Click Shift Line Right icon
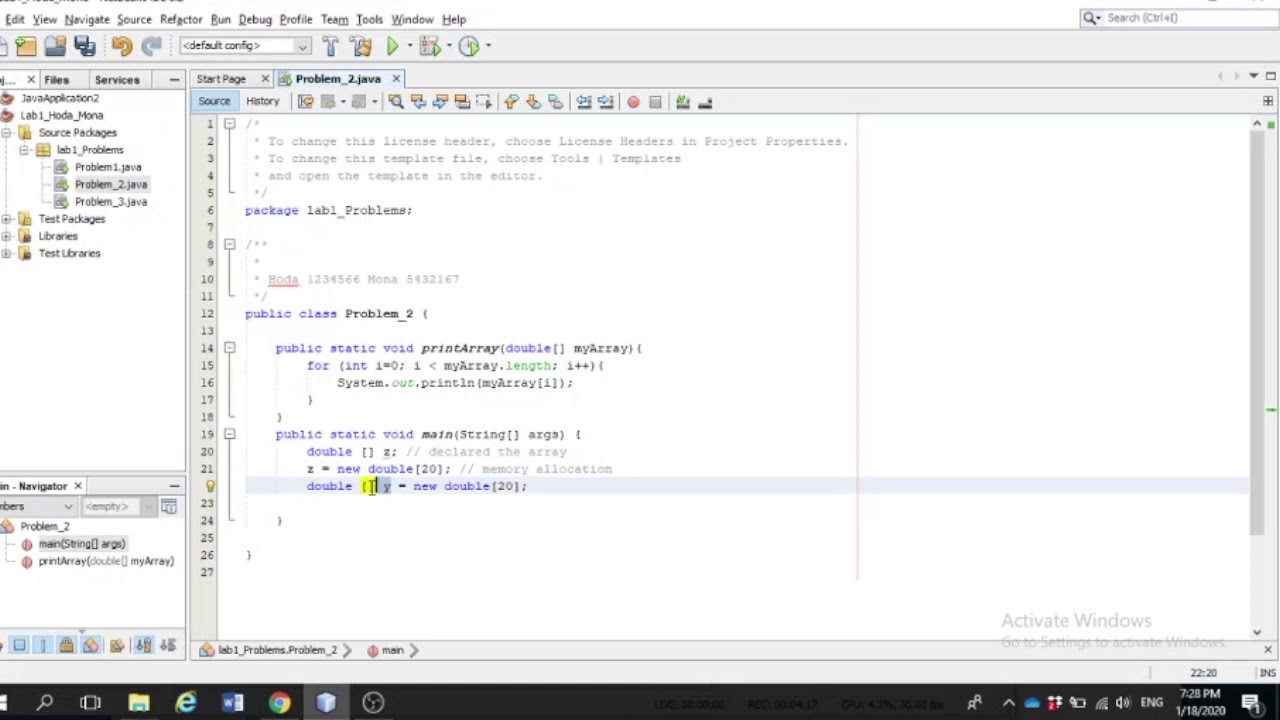Viewport: 1280px width, 720px height. click(x=606, y=102)
